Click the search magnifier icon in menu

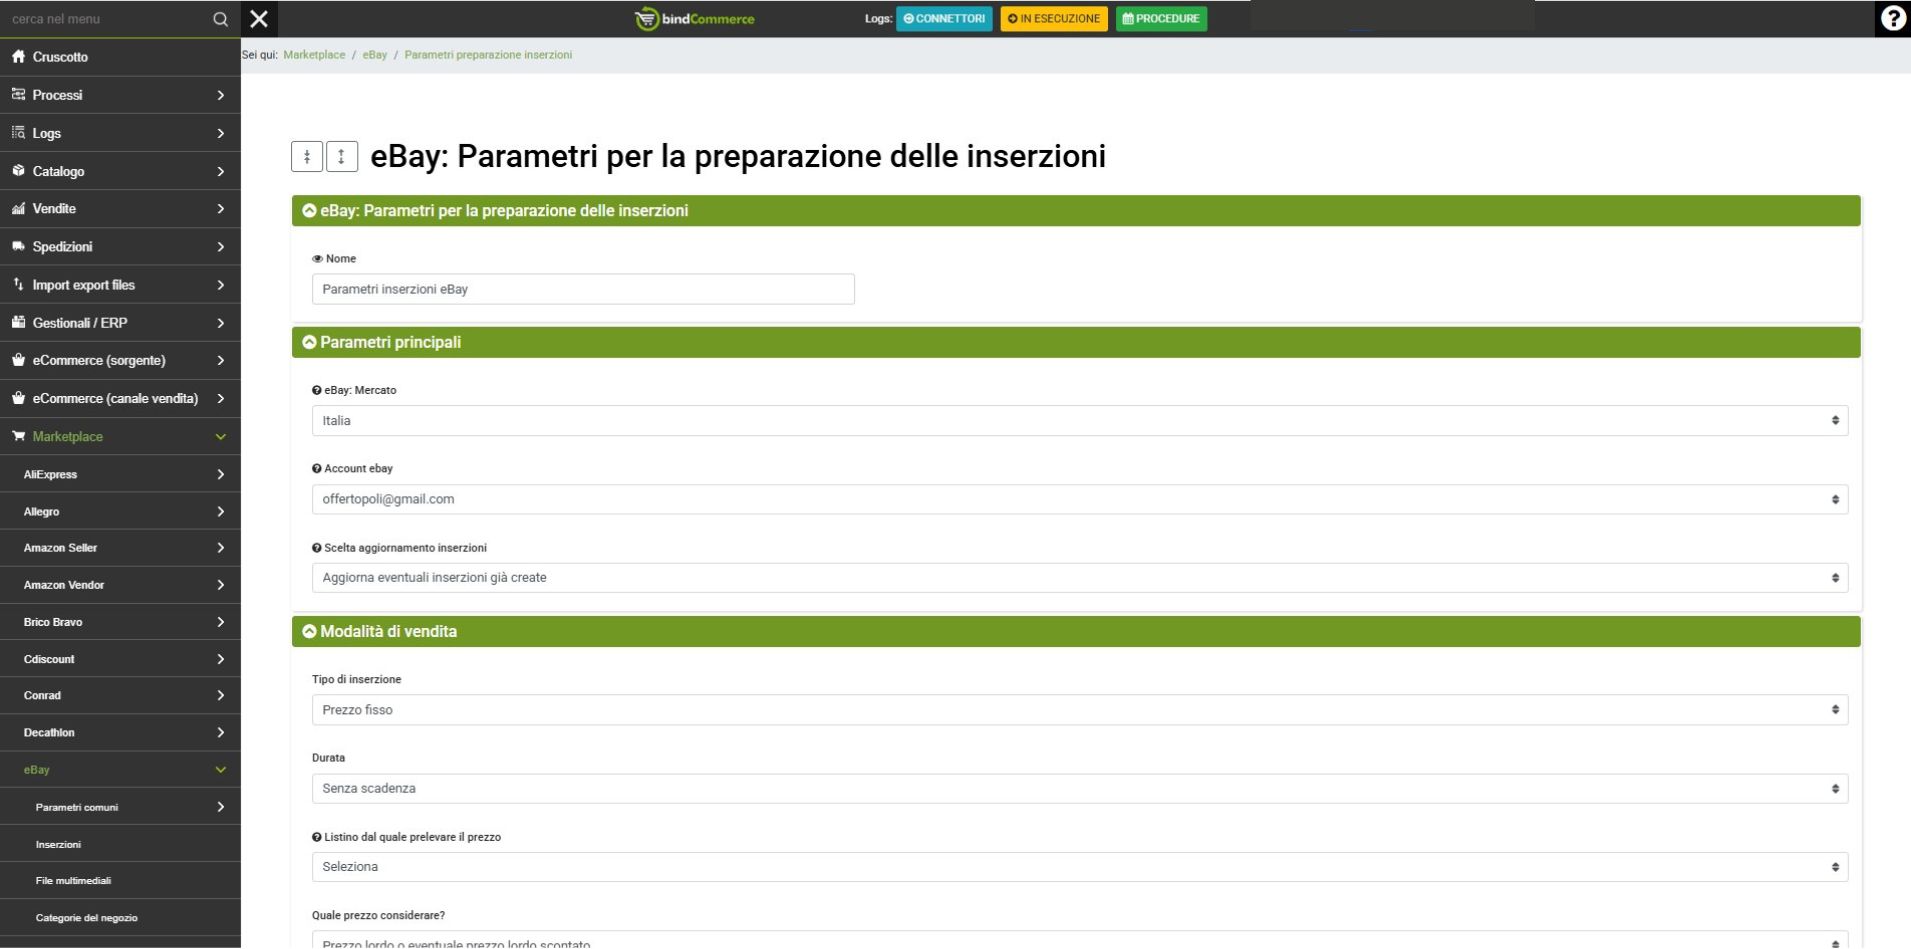(220, 19)
